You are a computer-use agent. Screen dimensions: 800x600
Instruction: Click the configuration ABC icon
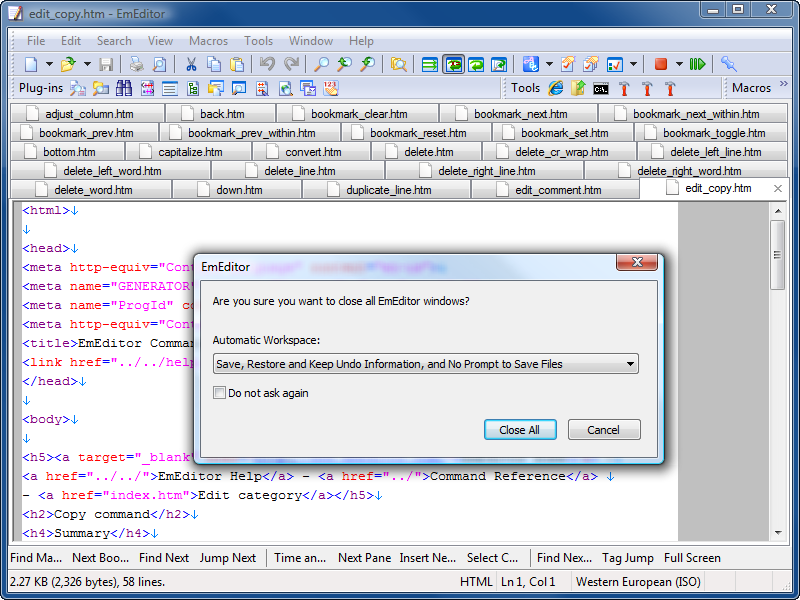tap(531, 64)
